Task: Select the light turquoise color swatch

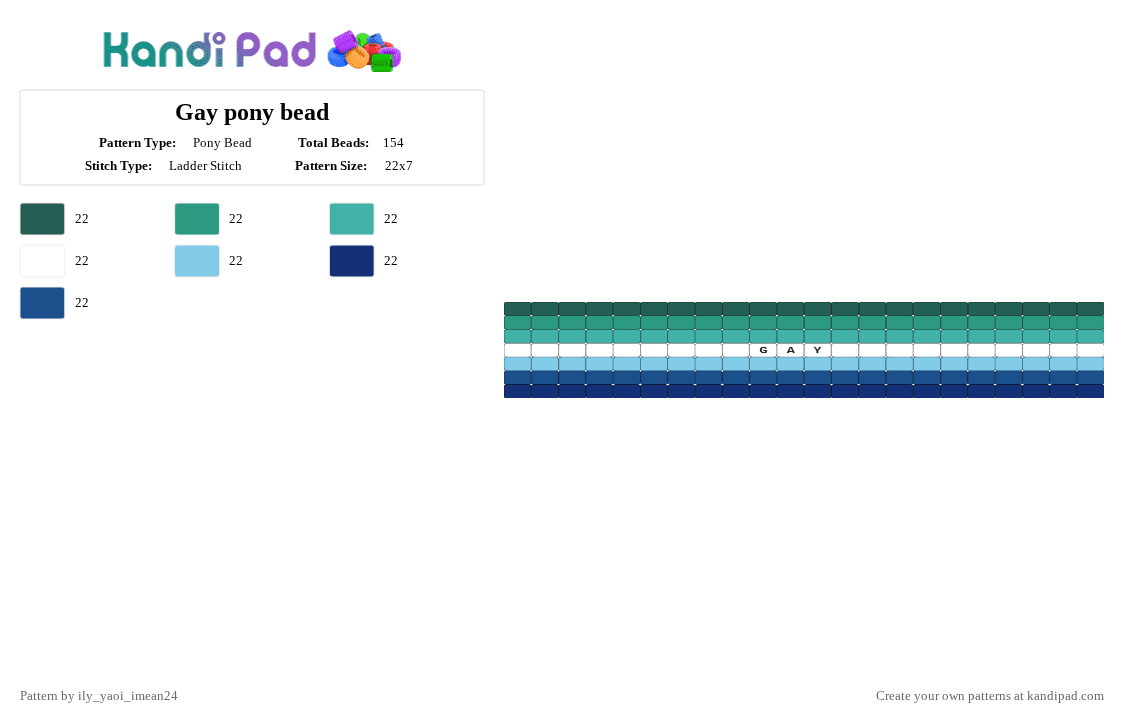Action: pos(352,219)
